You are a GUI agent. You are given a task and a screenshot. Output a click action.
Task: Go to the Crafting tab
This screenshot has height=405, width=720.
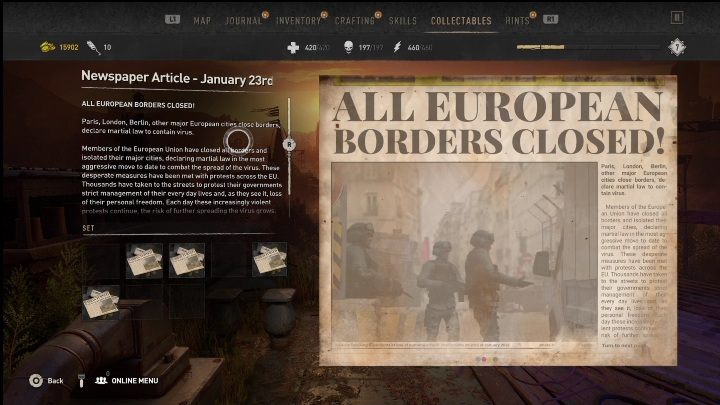[355, 21]
